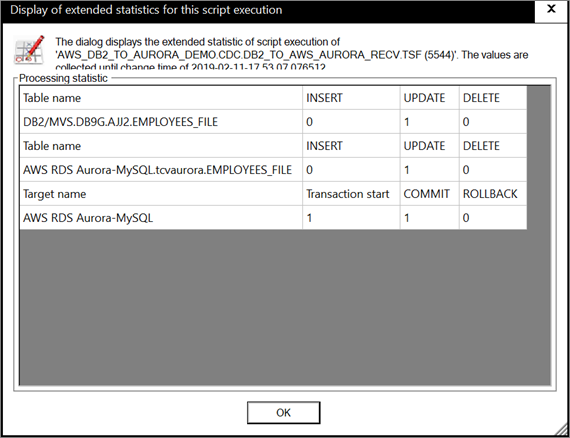Click the OK button
This screenshot has height=438, width=570.
284,413
